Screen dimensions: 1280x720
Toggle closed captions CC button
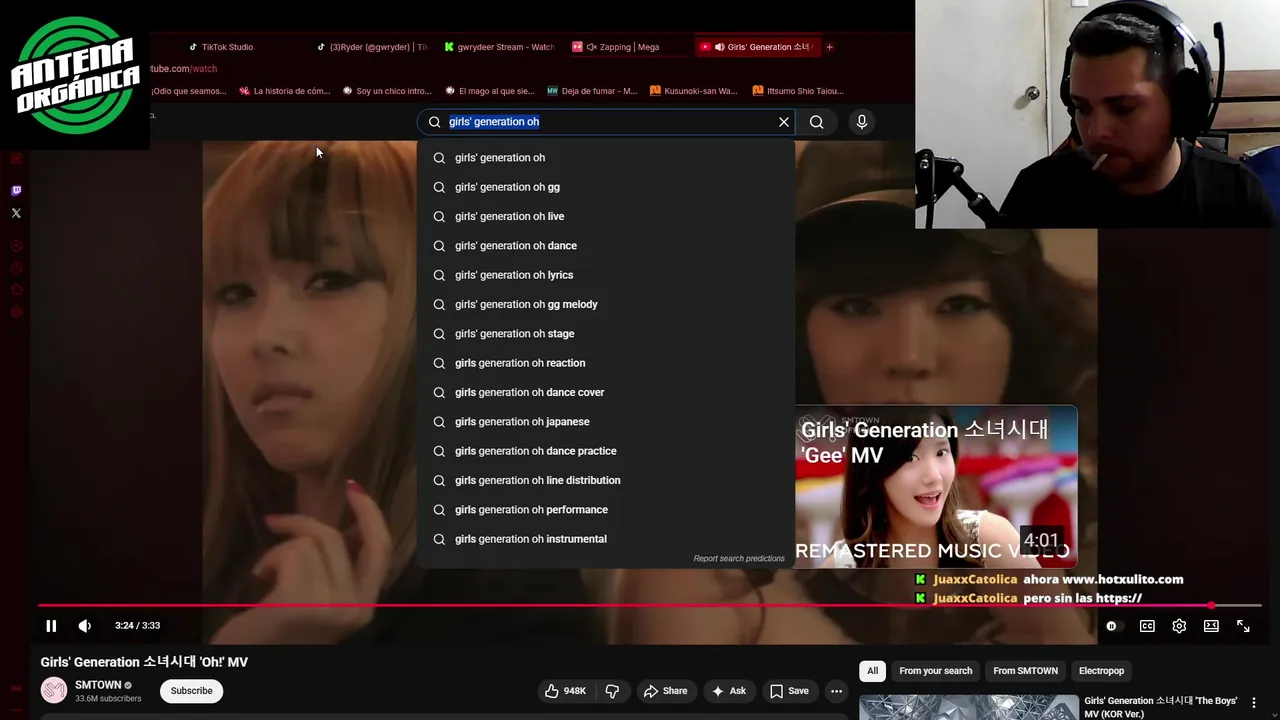[1147, 626]
